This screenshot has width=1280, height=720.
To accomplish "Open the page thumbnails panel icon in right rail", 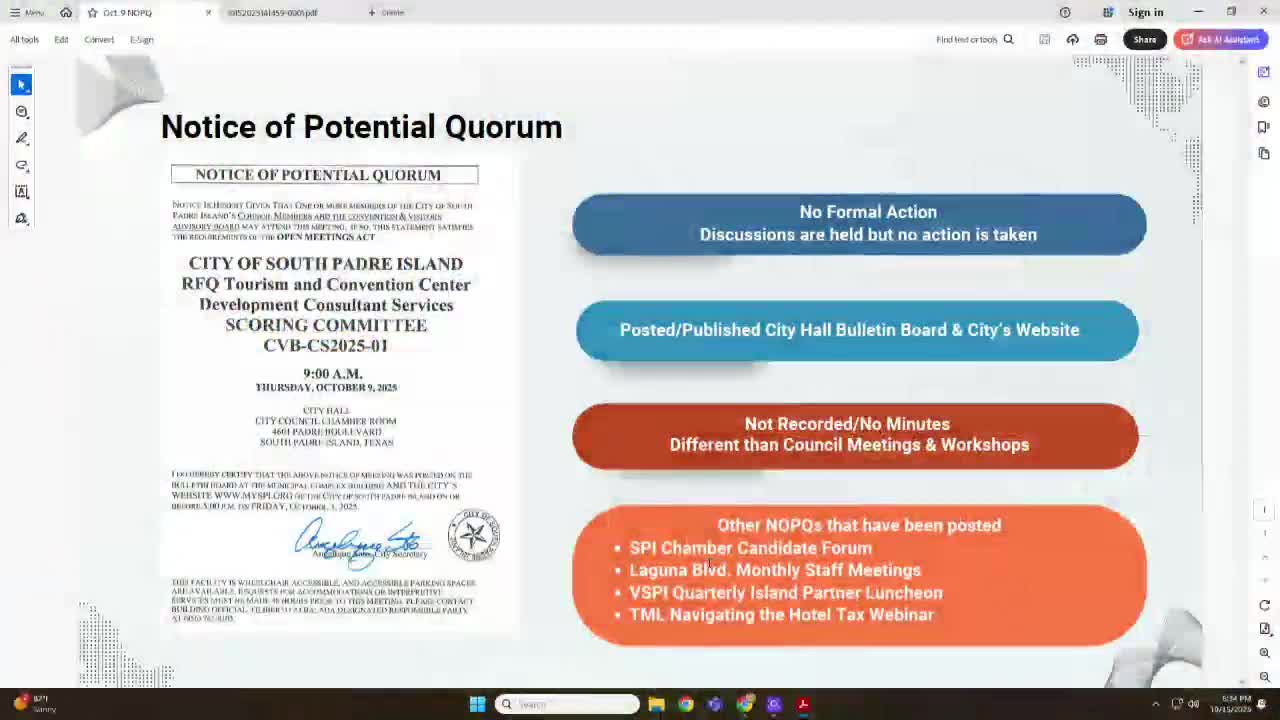I will [x=1264, y=153].
